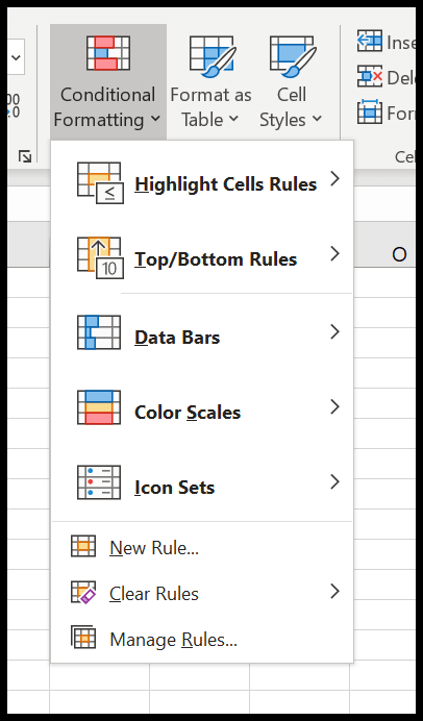Select column O header
The height and width of the screenshot is (721, 423).
click(399, 255)
